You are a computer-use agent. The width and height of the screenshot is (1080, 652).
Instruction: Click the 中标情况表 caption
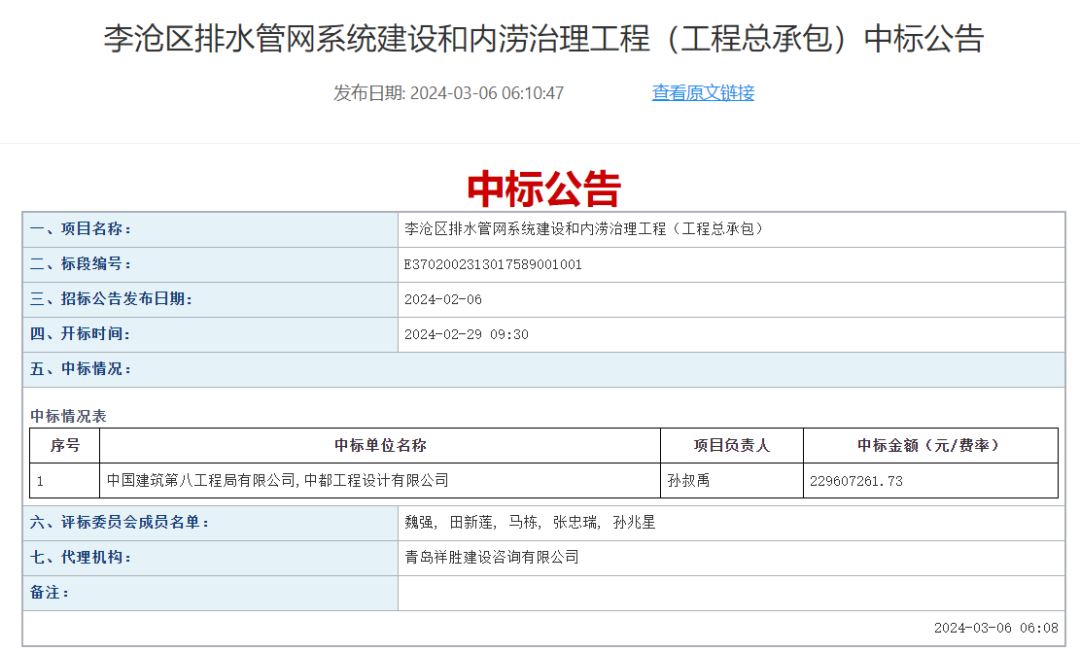pos(68,416)
